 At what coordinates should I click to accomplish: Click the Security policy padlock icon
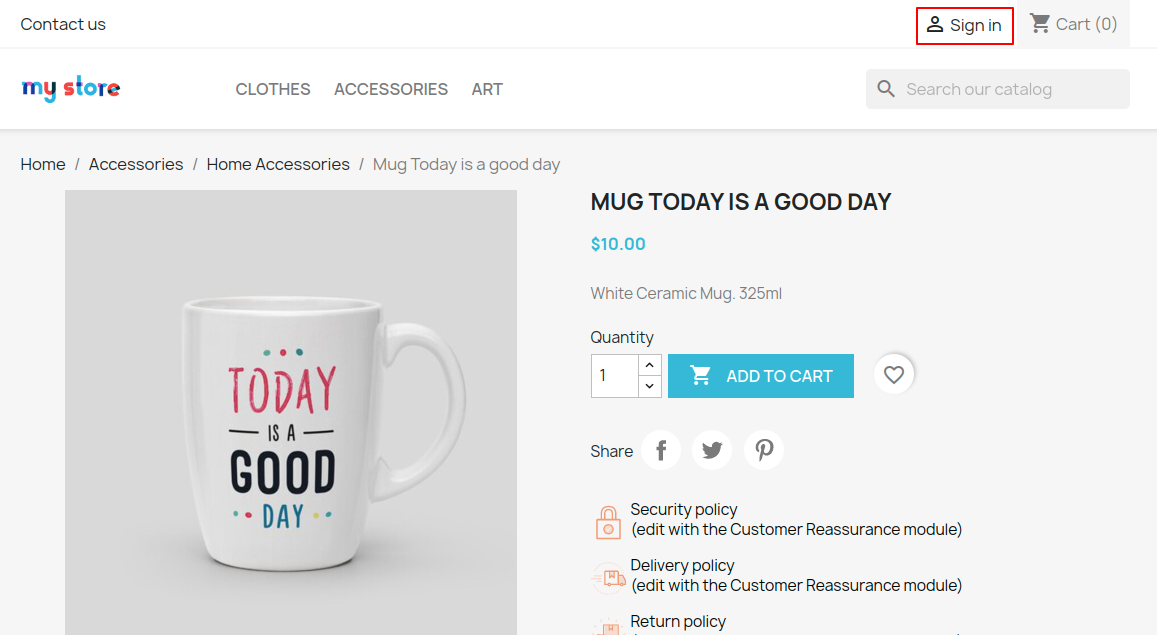point(608,521)
